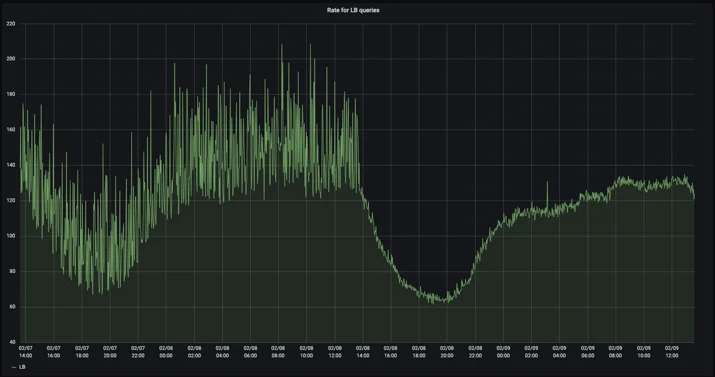Click the 02/08 20:00 x-axis label
Viewport: 715px width, 377px height.
(x=447, y=352)
